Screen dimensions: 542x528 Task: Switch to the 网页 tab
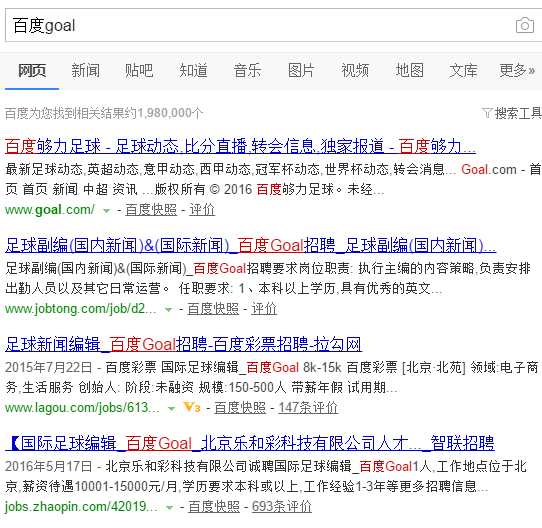32,71
